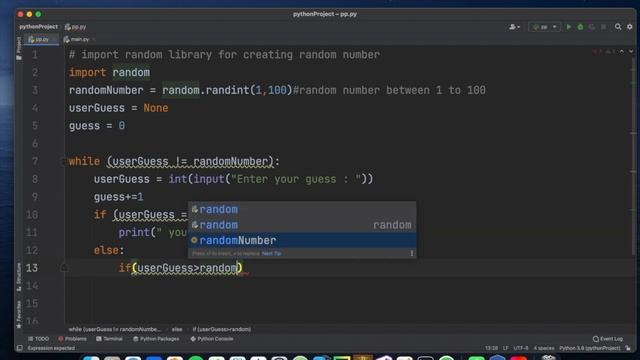Click line number 13 in the gutter
The height and width of the screenshot is (360, 640).
click(x=32, y=268)
